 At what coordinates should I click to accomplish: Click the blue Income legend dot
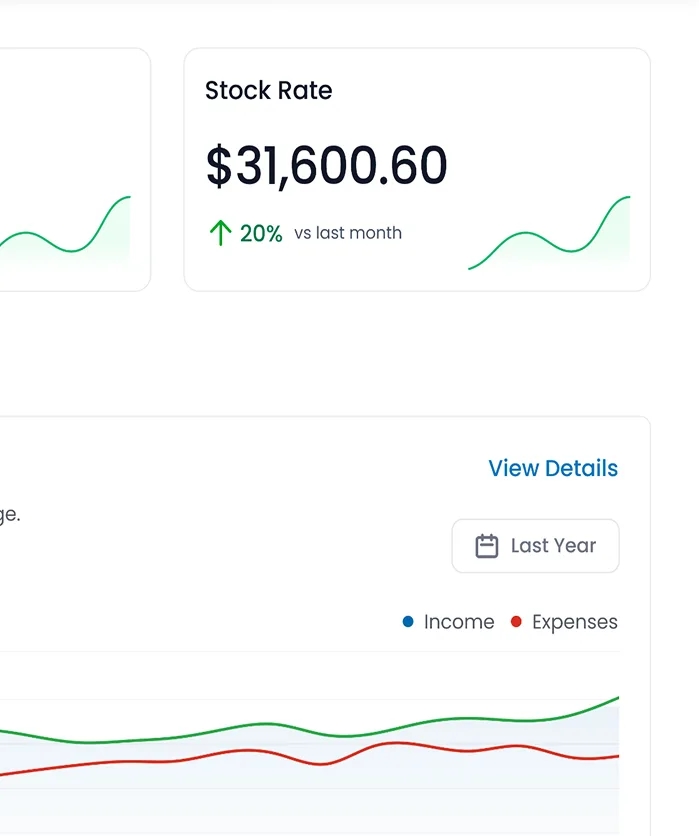[408, 622]
